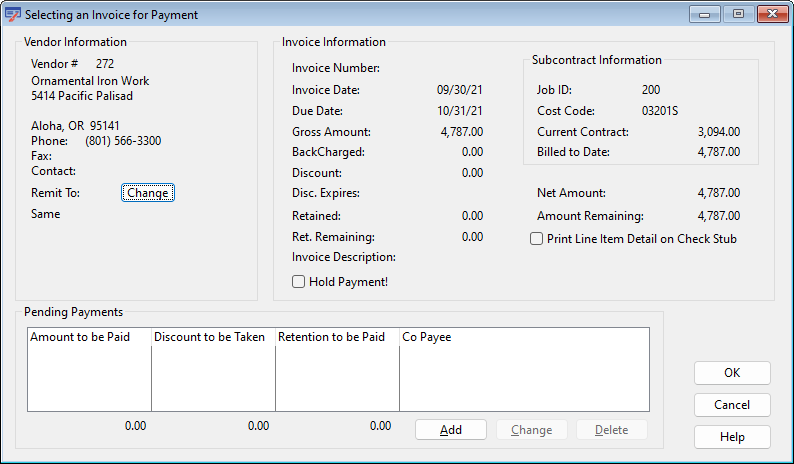This screenshot has width=794, height=464.
Task: Click the vendor phone number (801) 566-3300
Action: click(121, 141)
